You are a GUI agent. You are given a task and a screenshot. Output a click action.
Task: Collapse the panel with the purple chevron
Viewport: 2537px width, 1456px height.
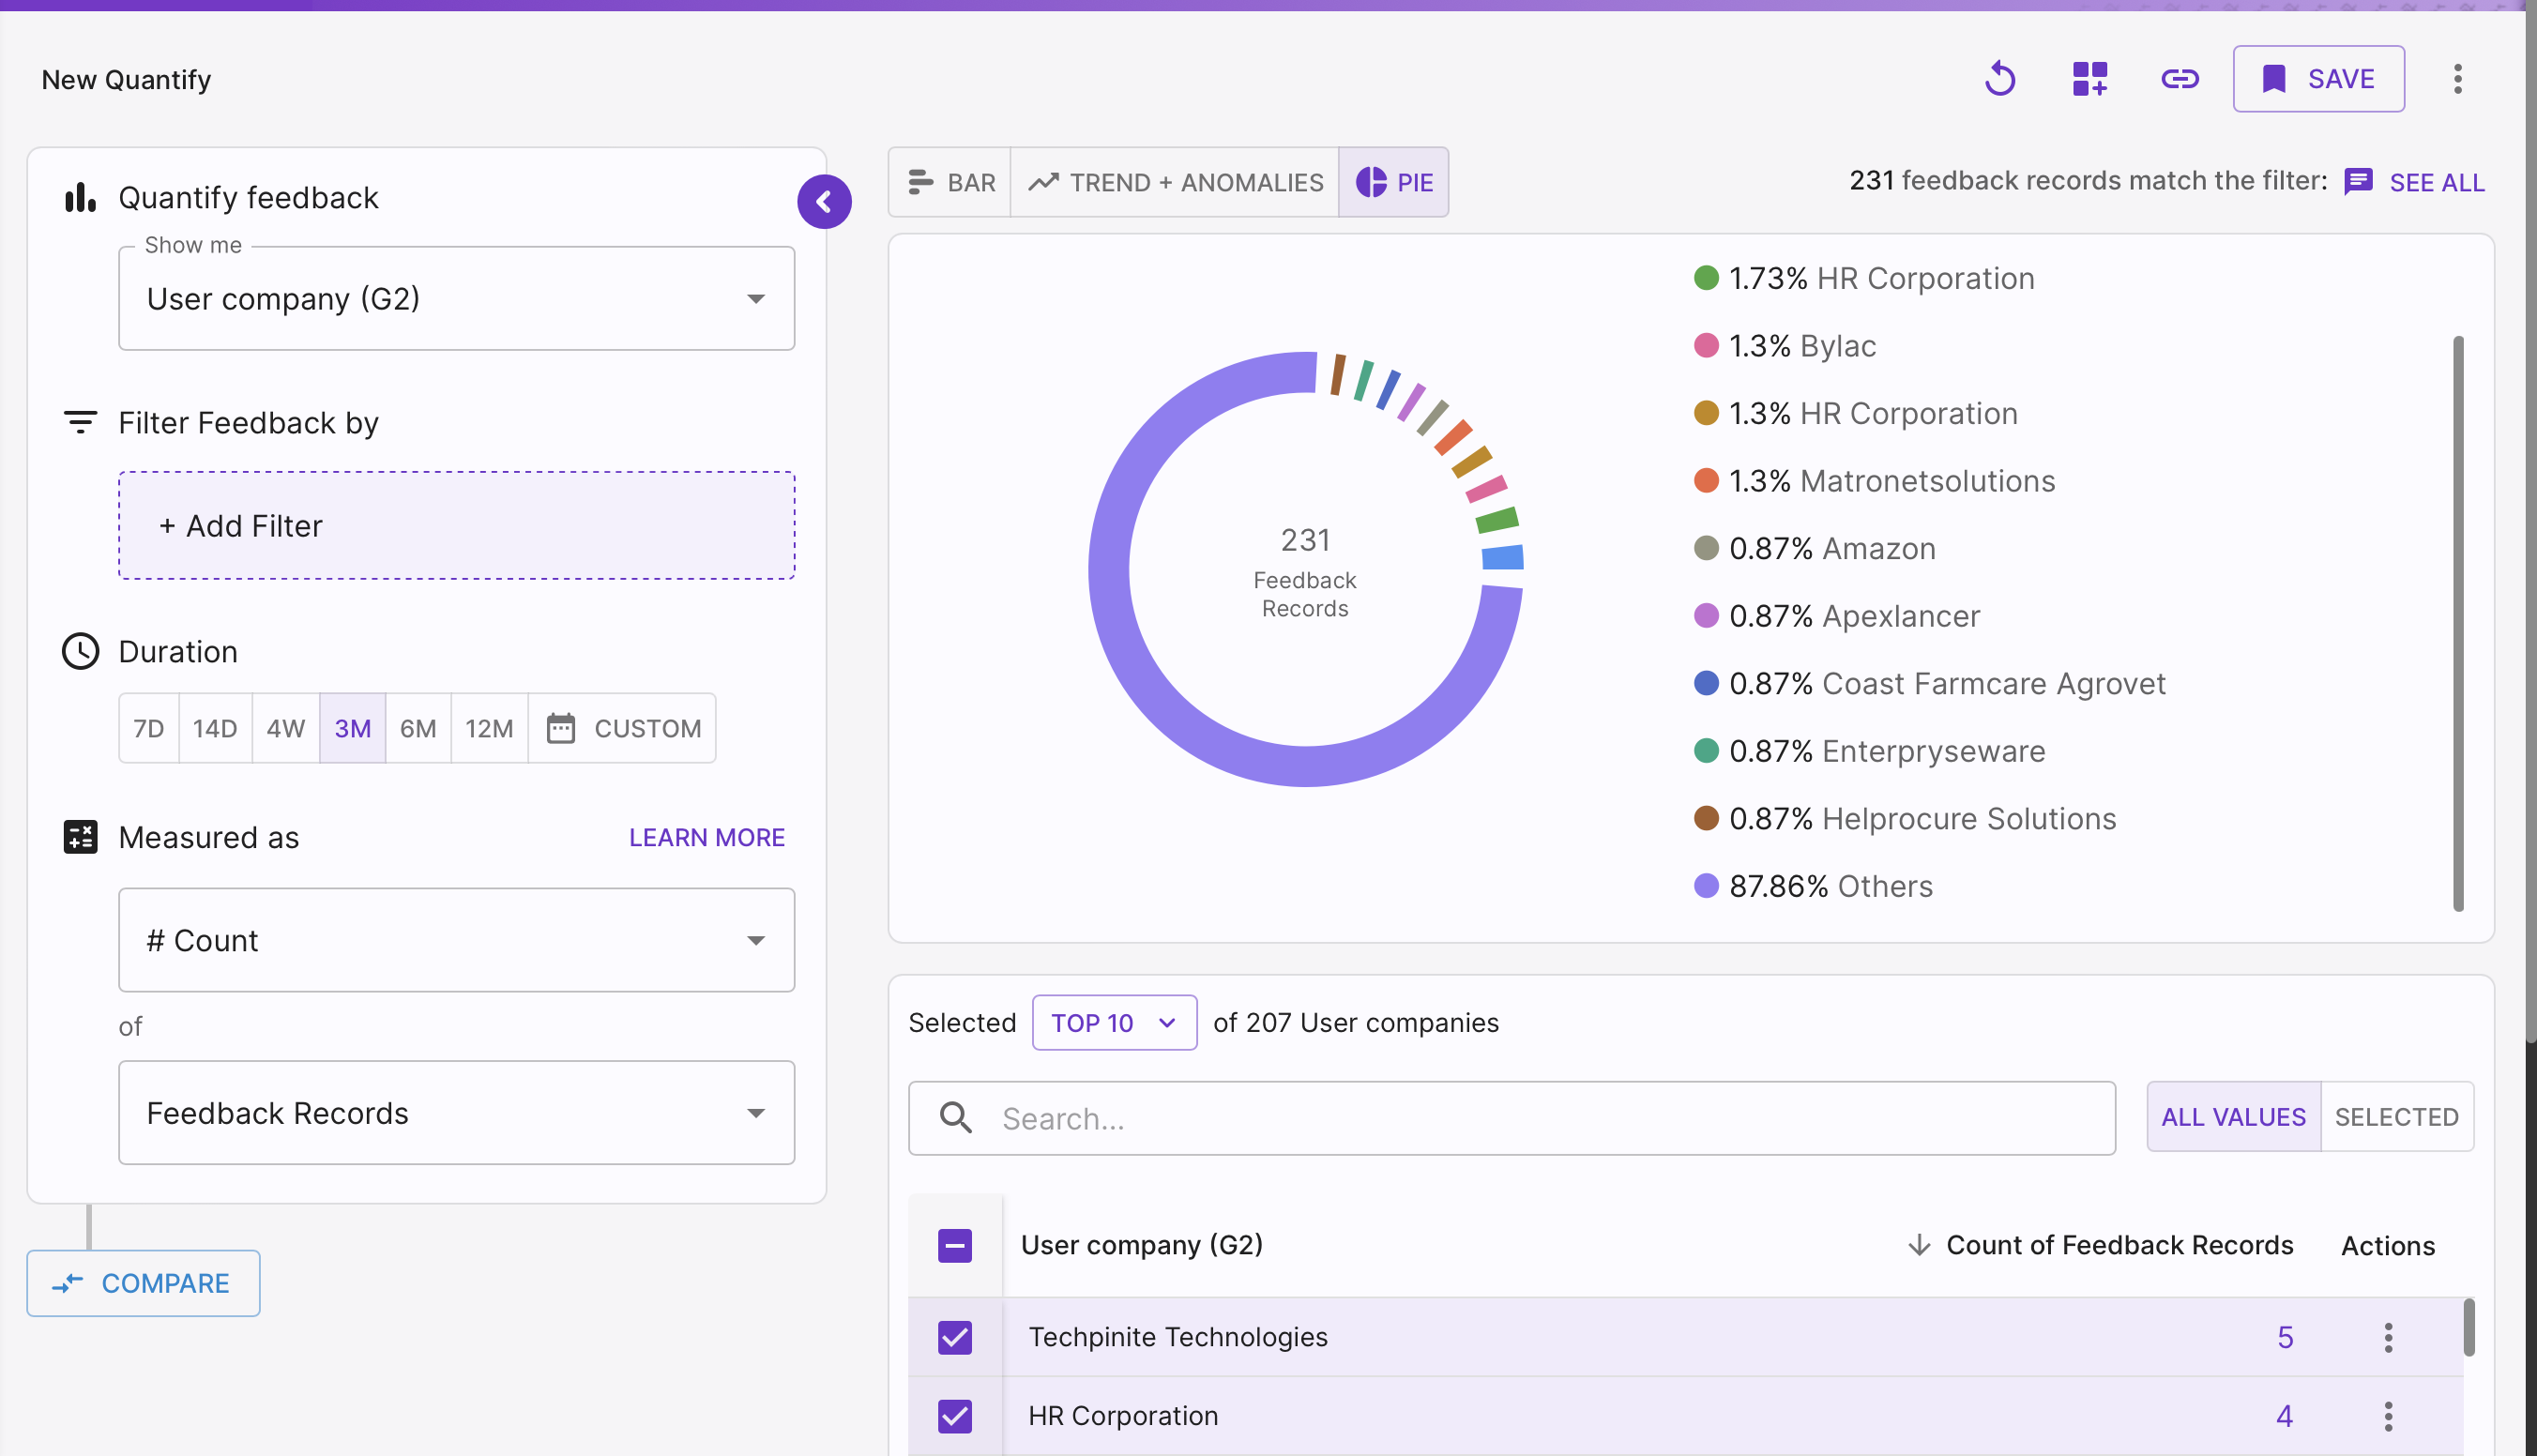click(824, 202)
